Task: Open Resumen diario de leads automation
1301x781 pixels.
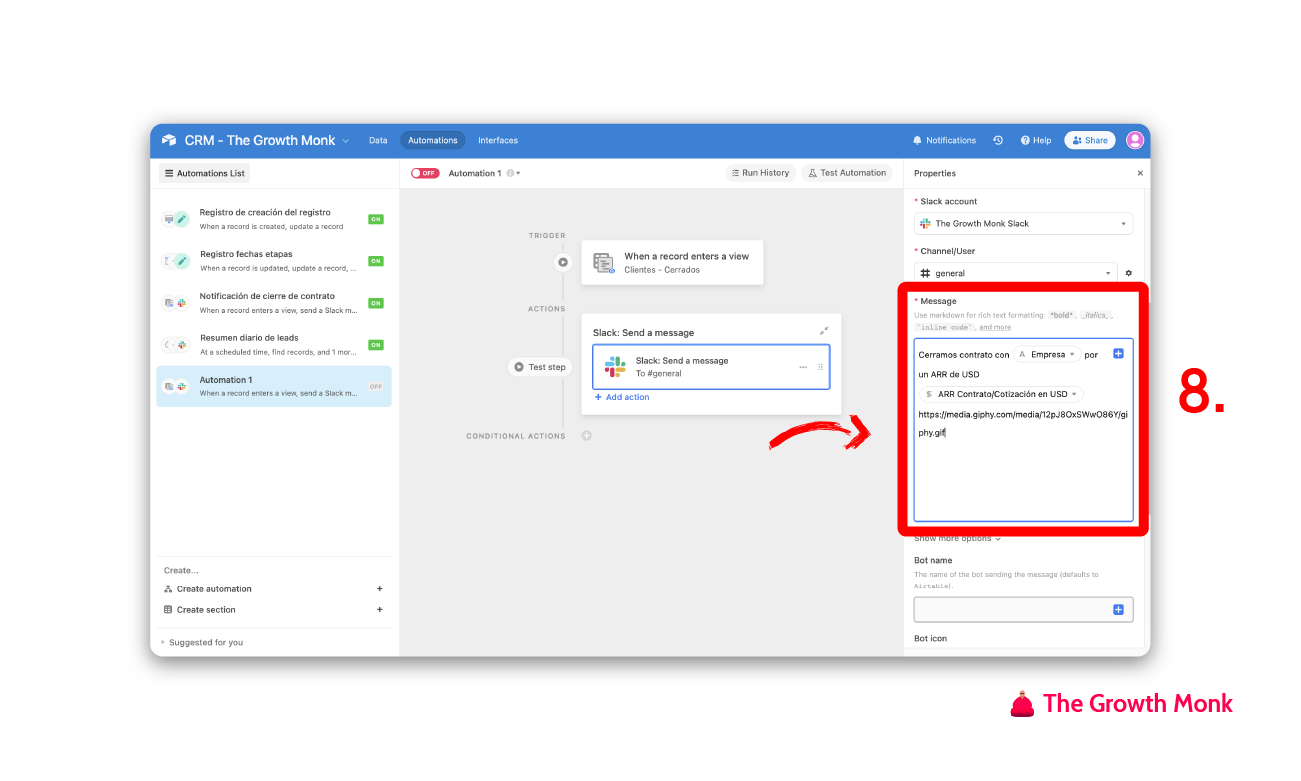Action: point(274,345)
